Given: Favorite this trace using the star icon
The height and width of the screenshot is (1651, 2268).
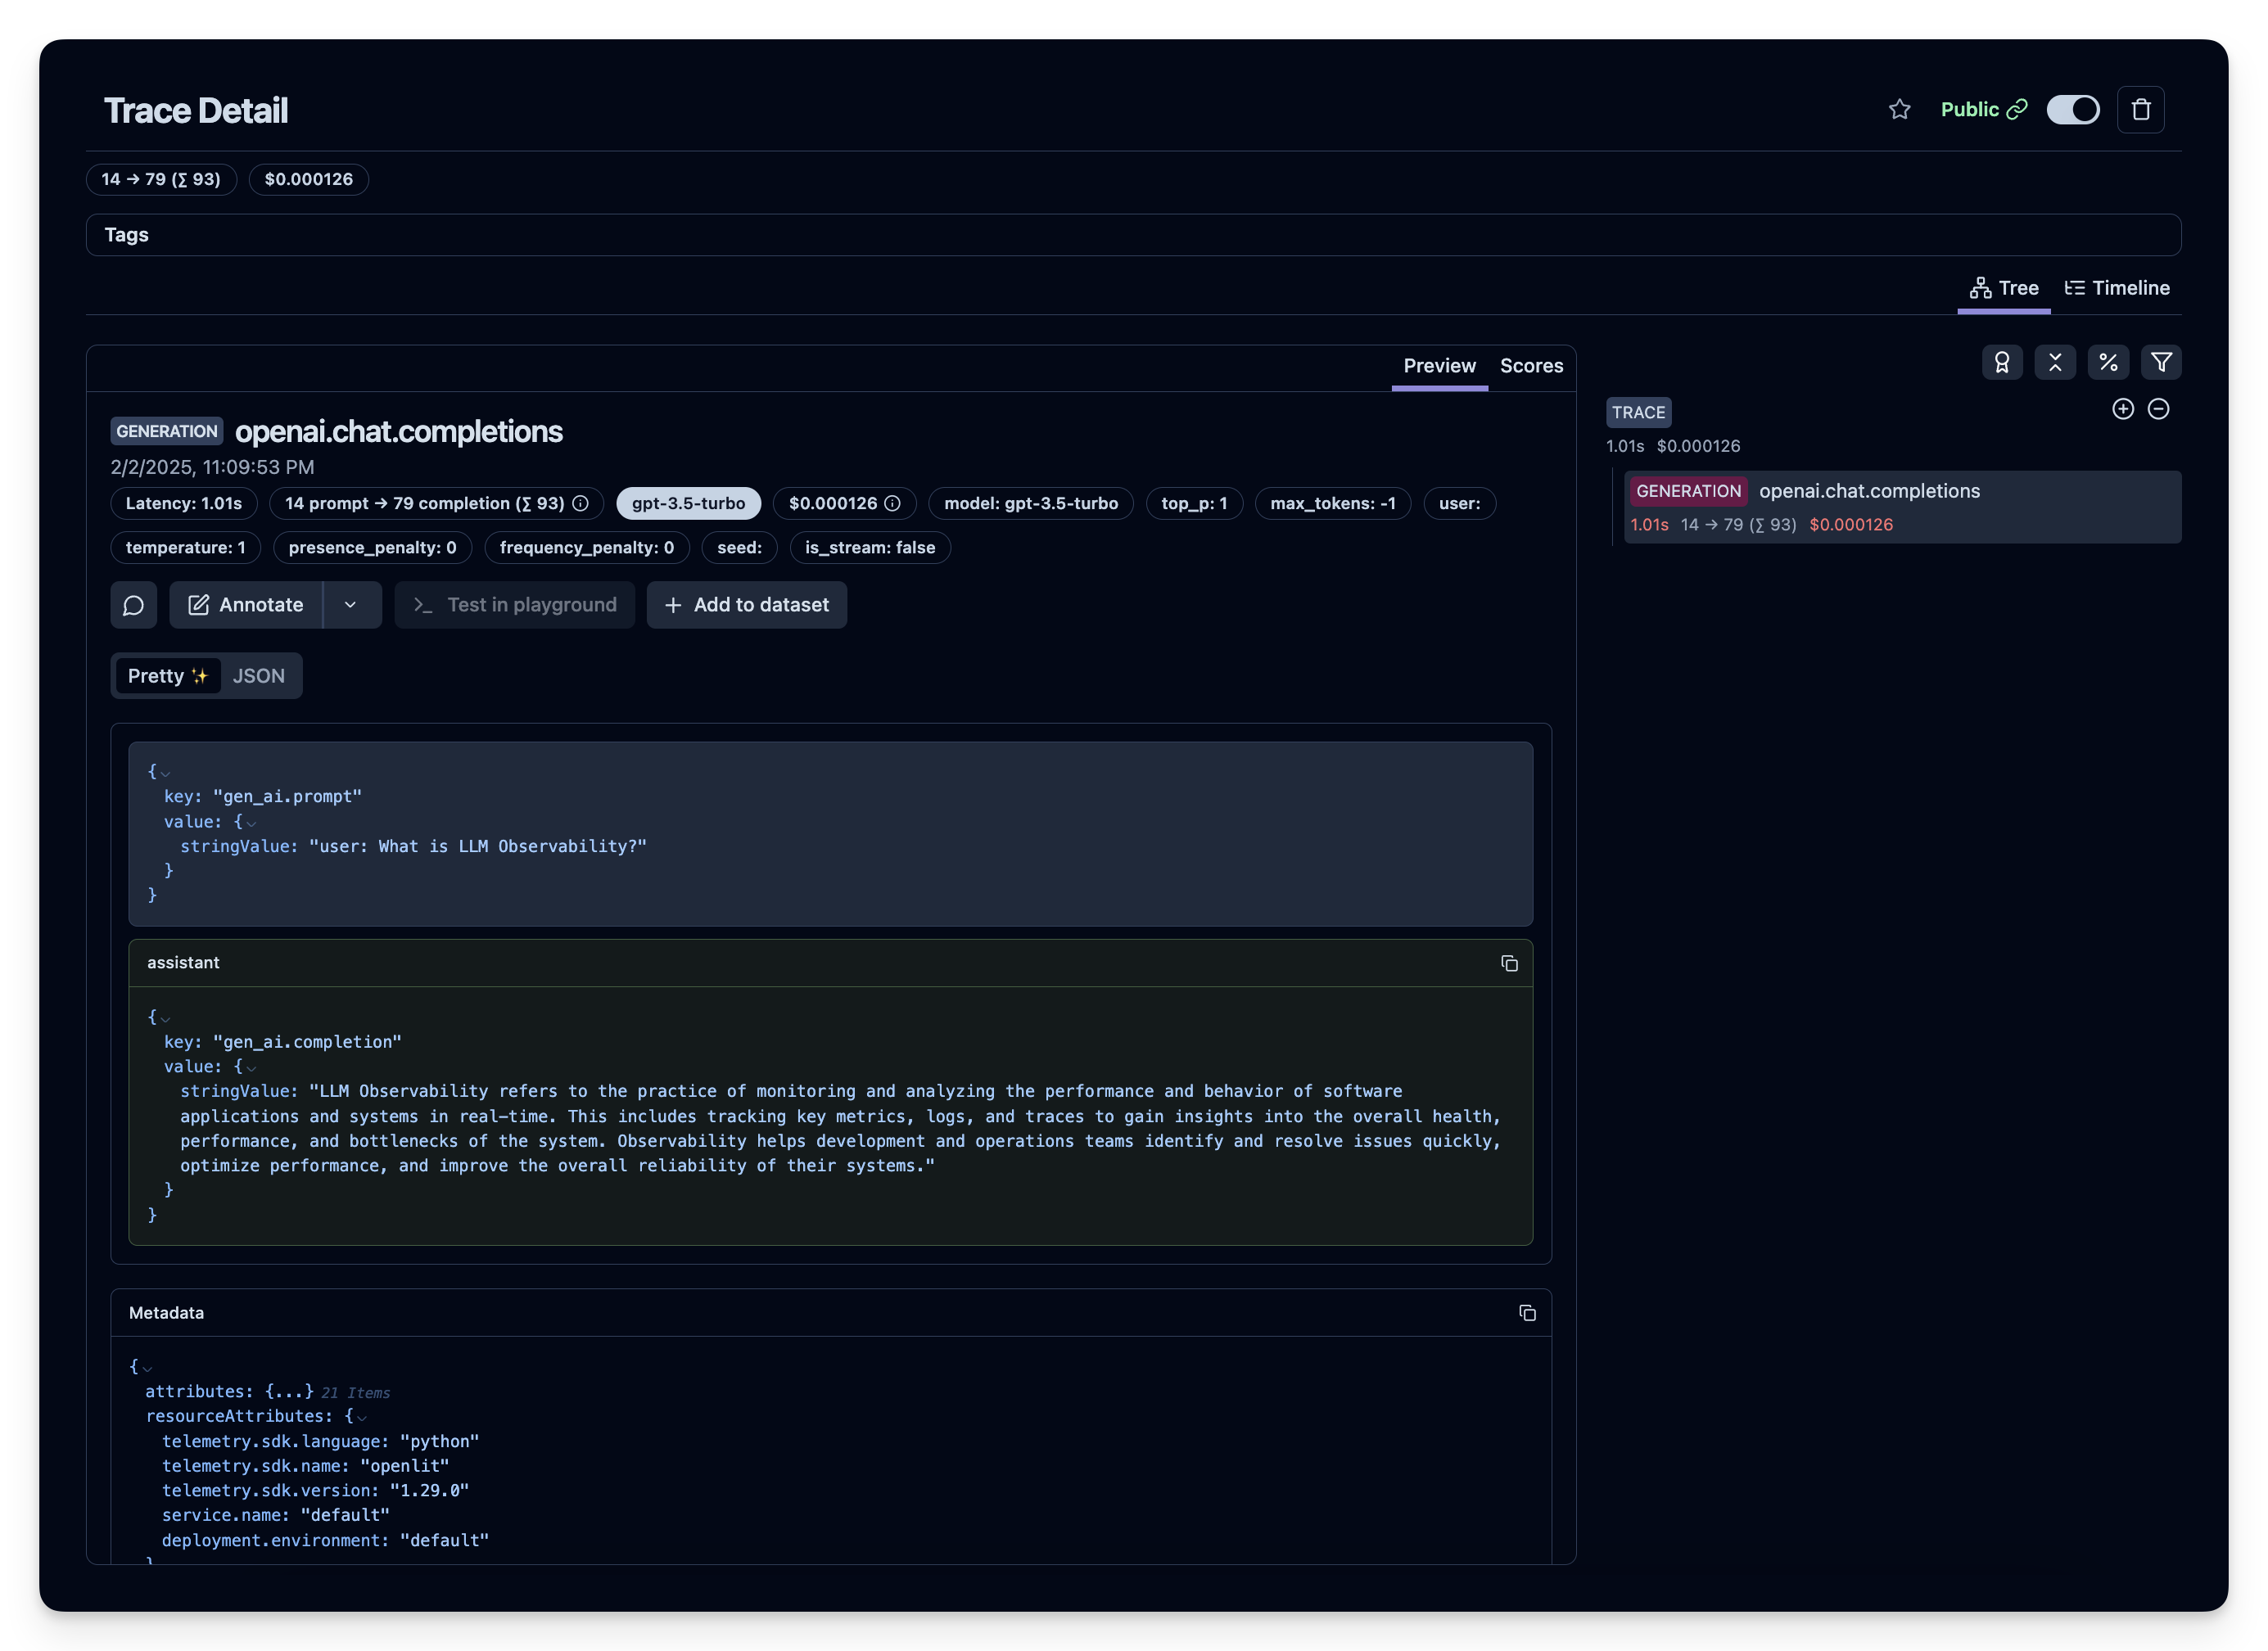Looking at the screenshot, I should coord(1899,110).
